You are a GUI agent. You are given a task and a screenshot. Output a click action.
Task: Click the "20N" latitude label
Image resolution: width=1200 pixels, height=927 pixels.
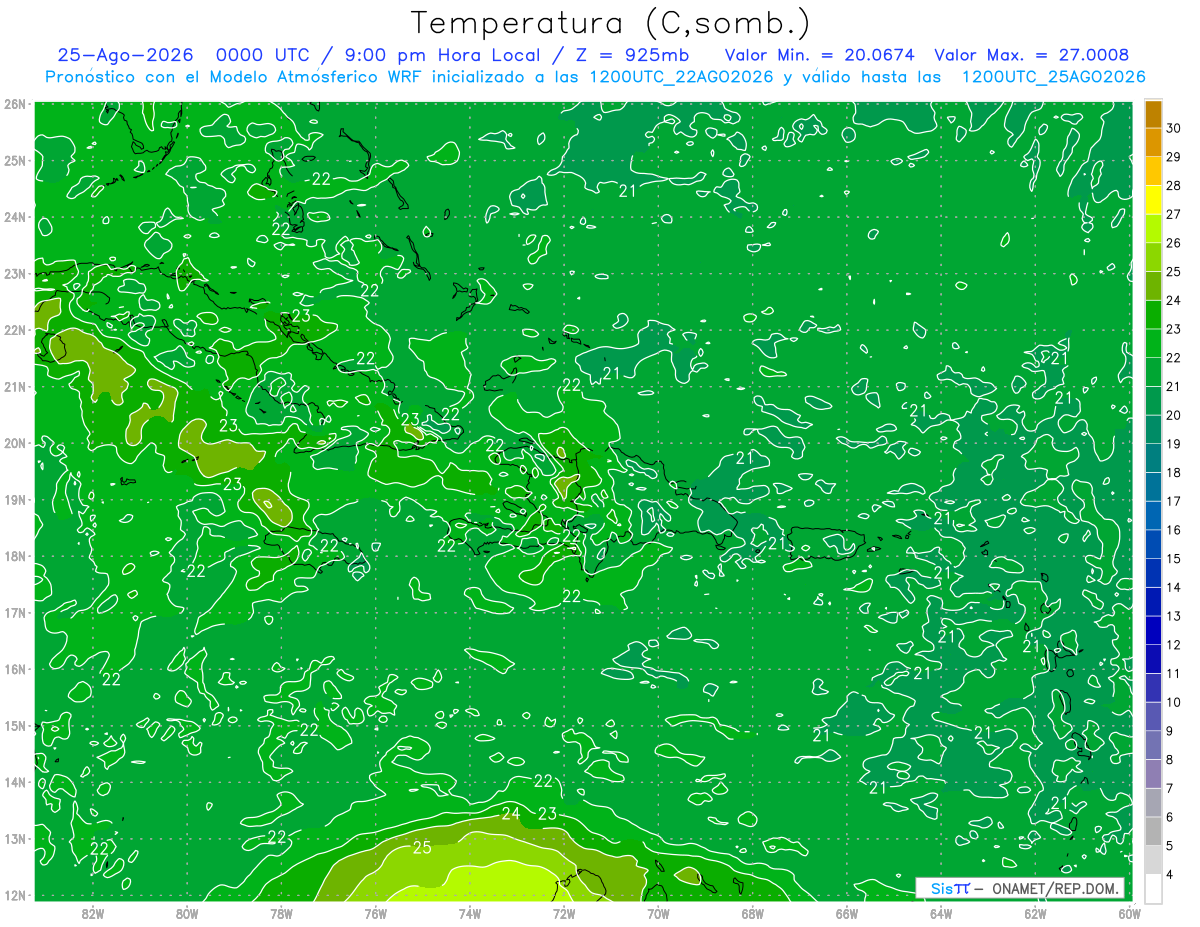pos(15,443)
